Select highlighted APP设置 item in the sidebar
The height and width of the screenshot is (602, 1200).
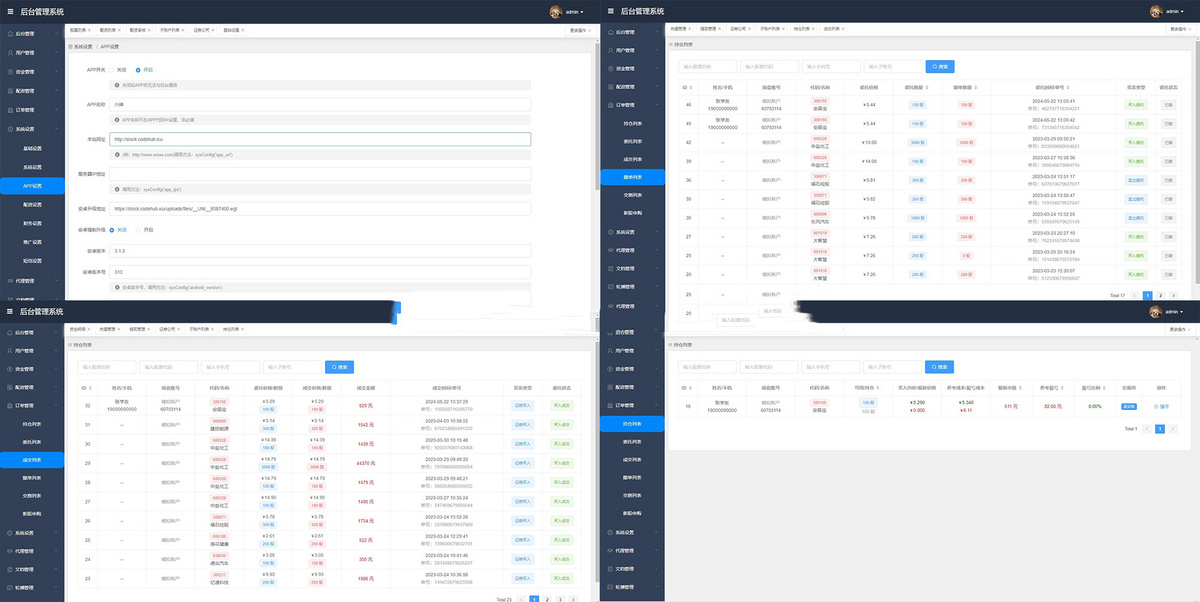tap(32, 185)
